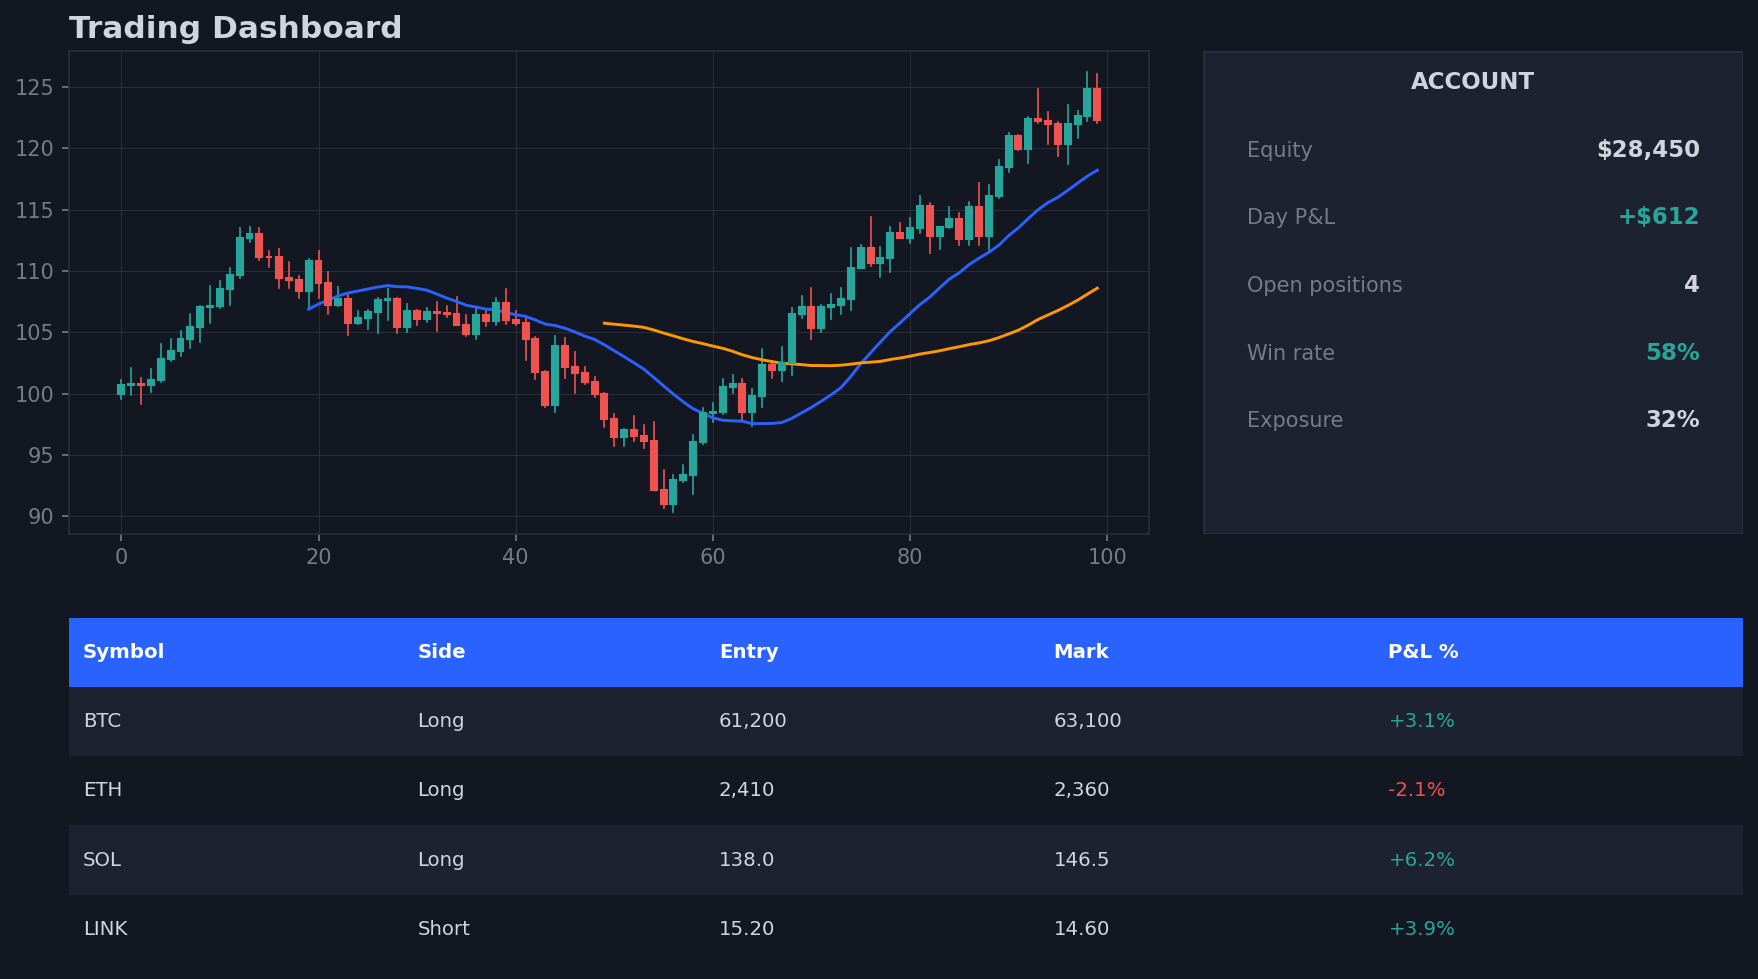
Task: Click LINK mark price 14.60
Action: [1081, 929]
